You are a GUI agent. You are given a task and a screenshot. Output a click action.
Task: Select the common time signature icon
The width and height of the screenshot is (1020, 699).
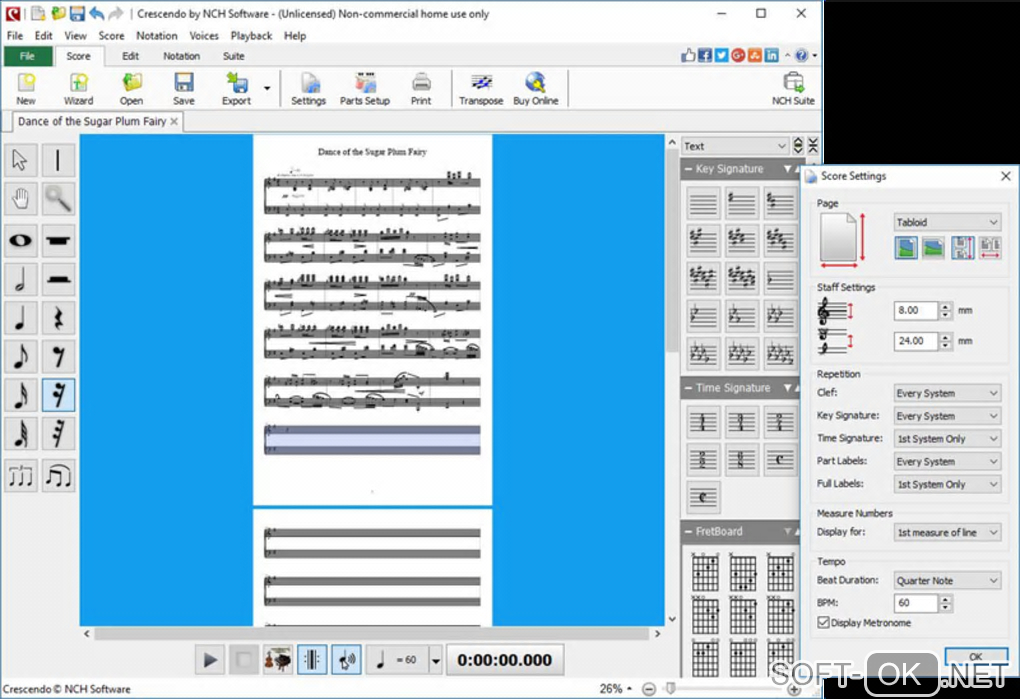coord(779,460)
